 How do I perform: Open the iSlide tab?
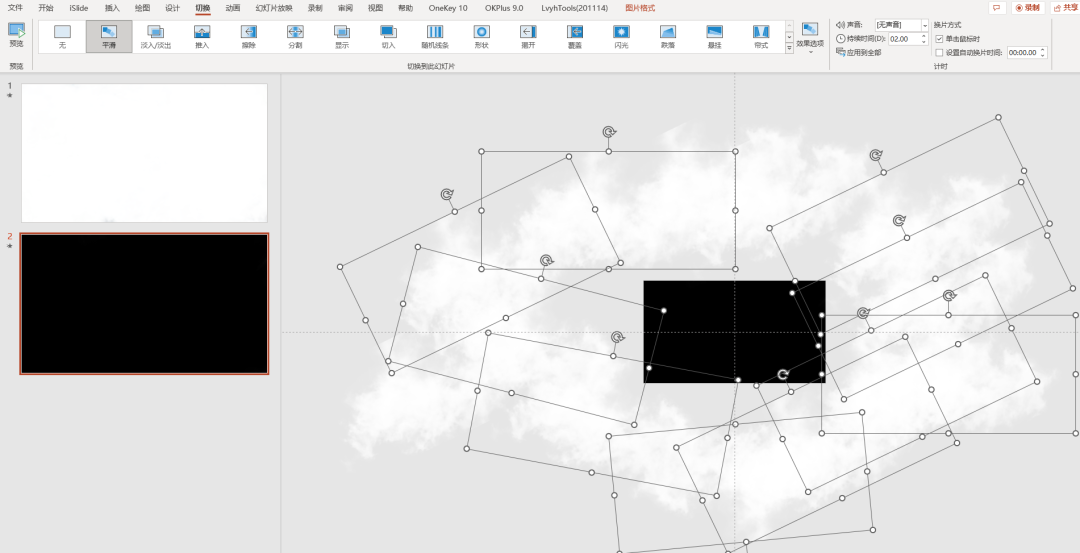[79, 8]
